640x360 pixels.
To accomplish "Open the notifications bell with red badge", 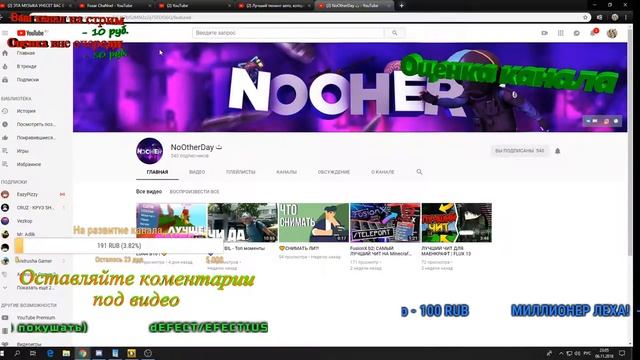I will tap(593, 32).
